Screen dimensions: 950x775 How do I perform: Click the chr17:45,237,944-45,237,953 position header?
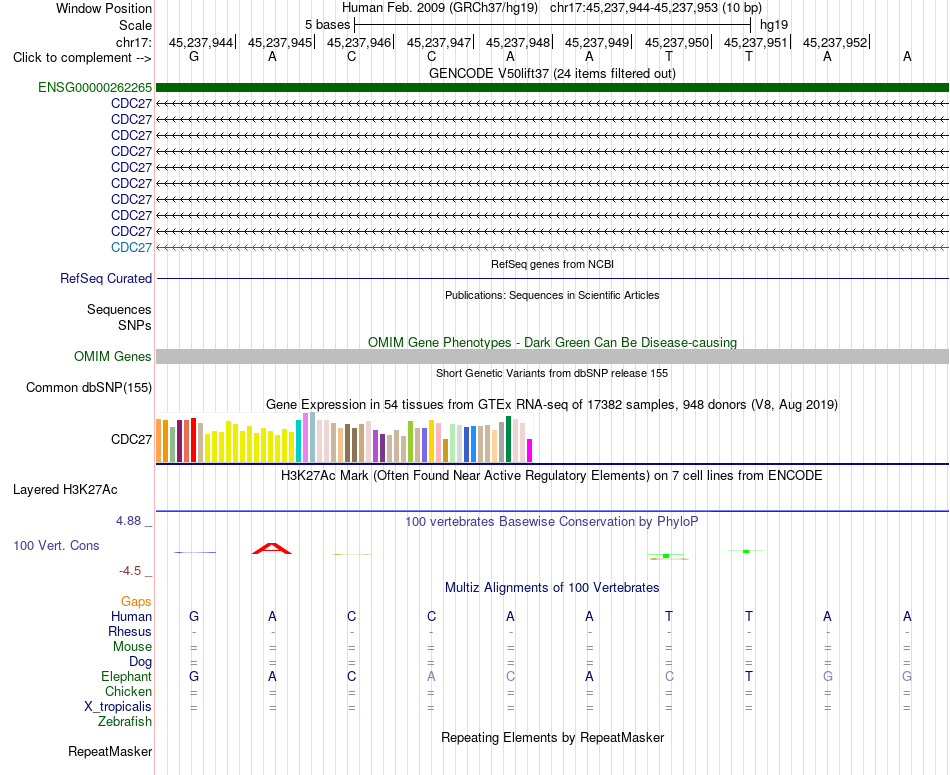[656, 8]
